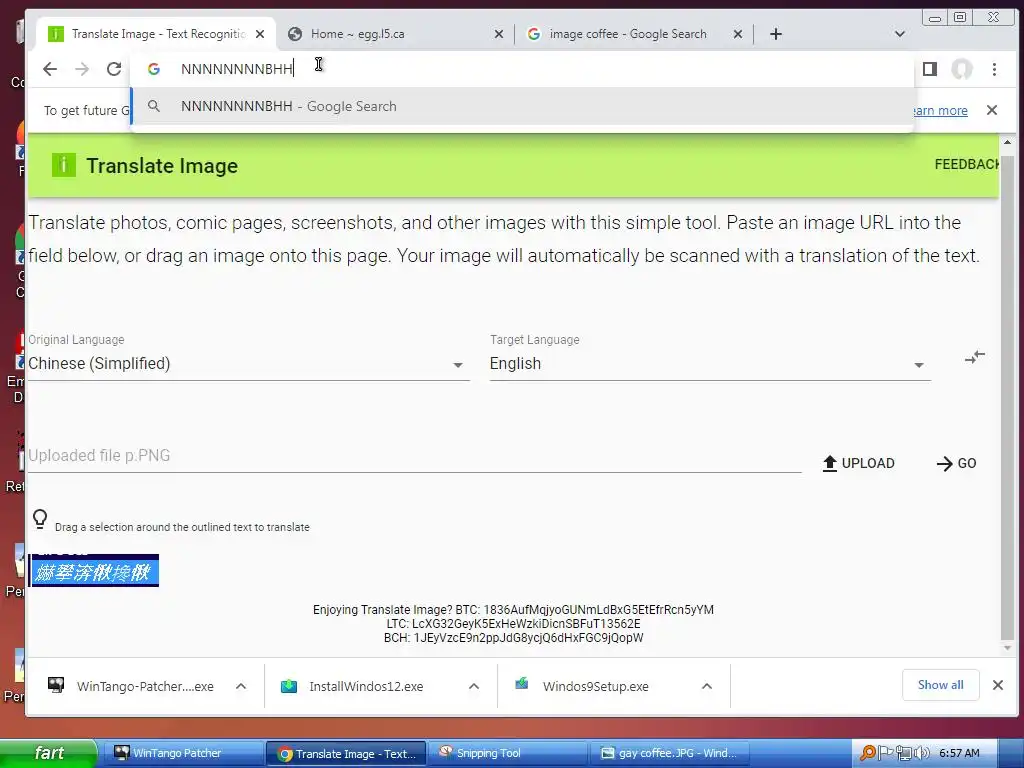Click the Translate Image header title

(162, 166)
